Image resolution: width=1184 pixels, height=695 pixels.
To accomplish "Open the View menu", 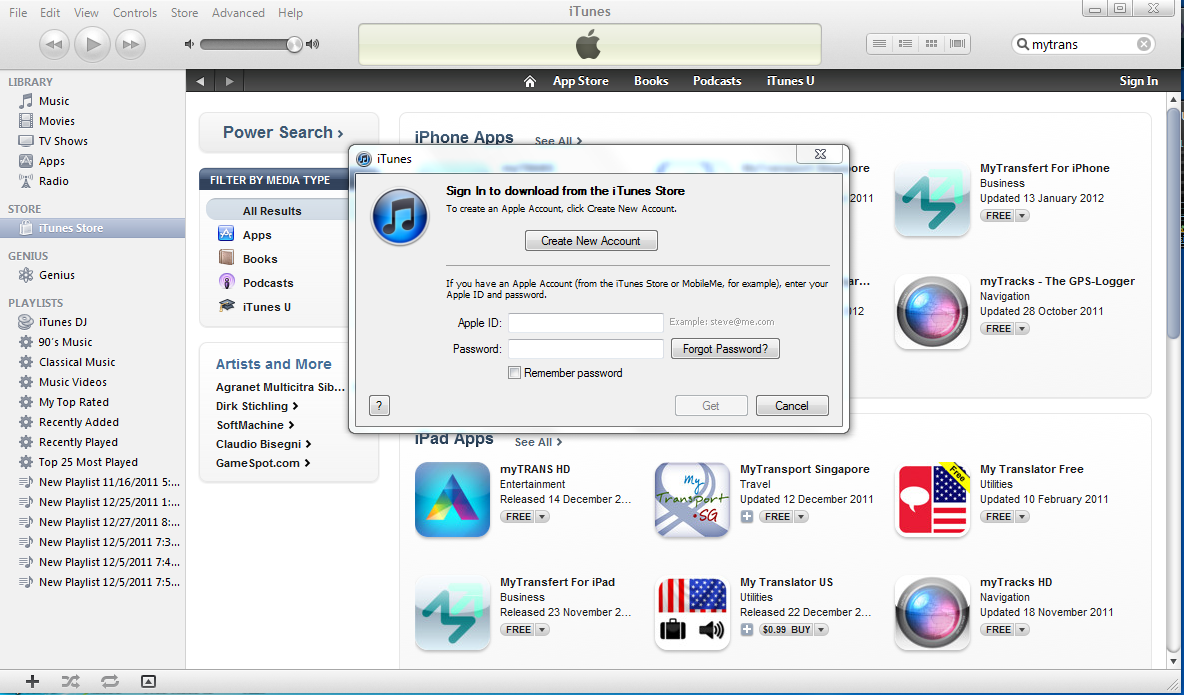I will [x=86, y=13].
